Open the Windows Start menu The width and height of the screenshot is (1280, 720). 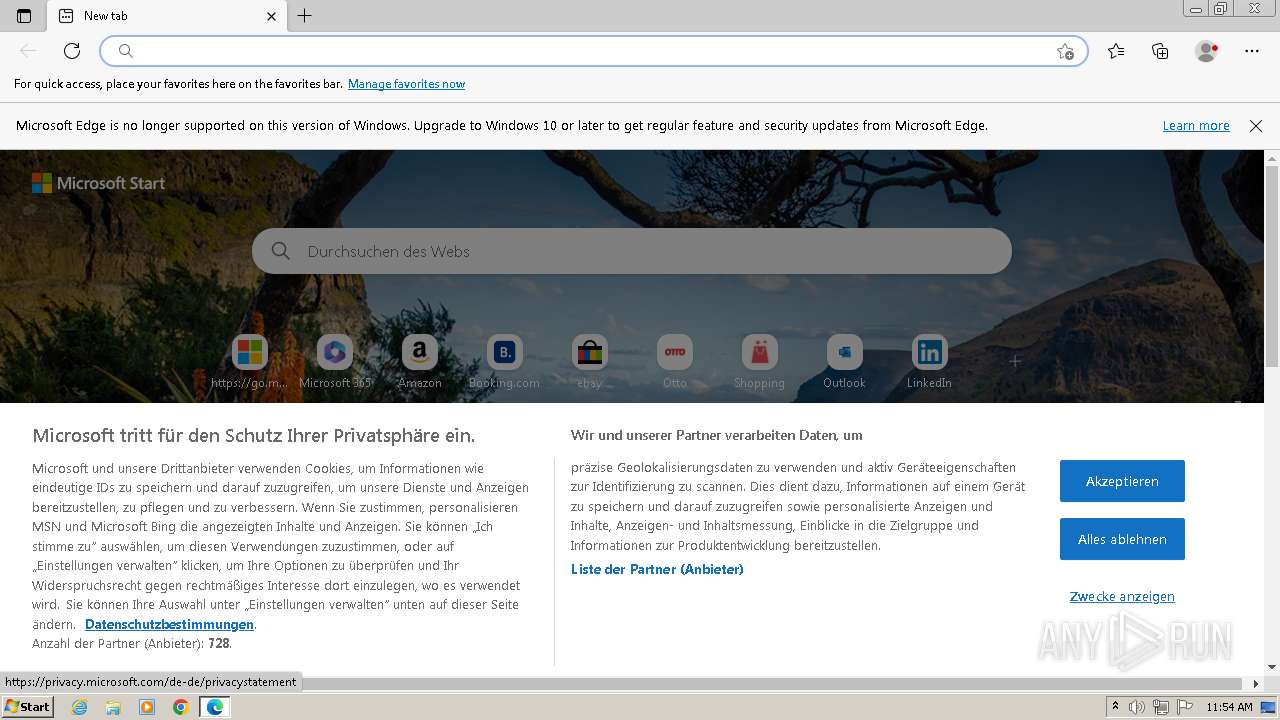point(27,707)
